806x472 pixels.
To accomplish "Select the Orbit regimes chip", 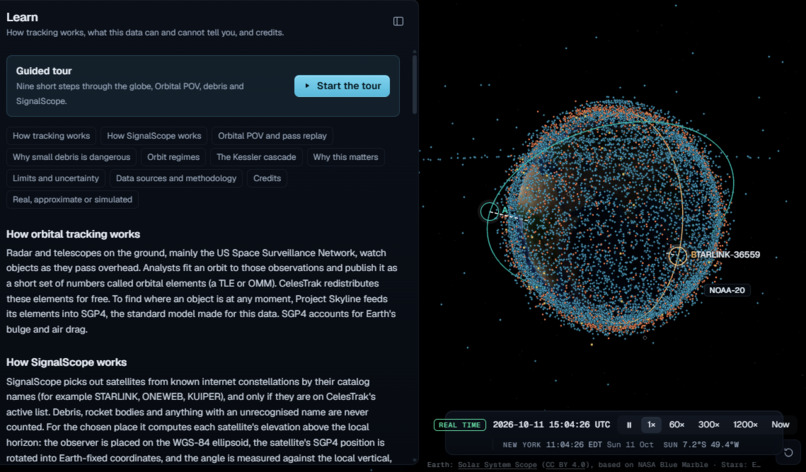I will tap(173, 157).
